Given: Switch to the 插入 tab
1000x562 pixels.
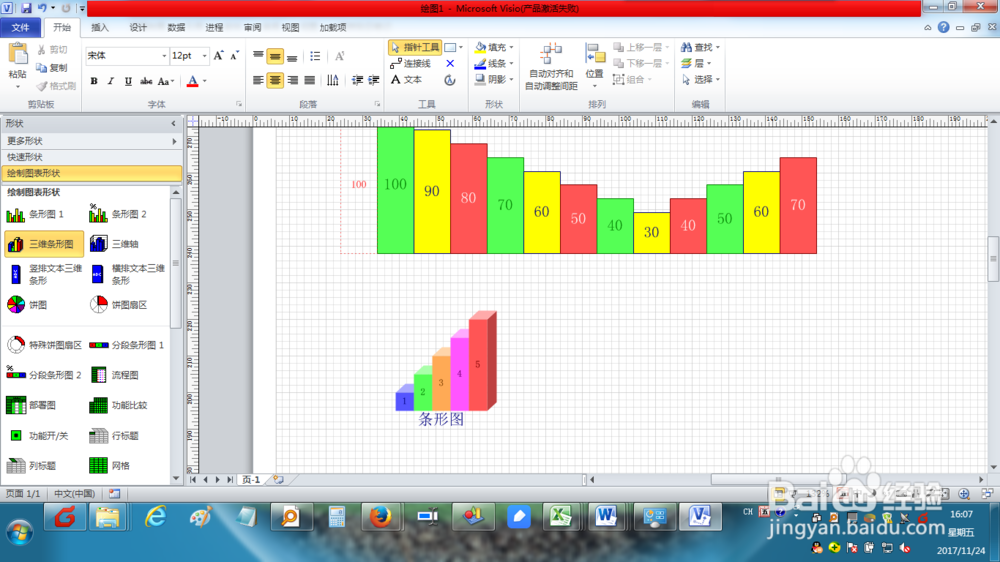Looking at the screenshot, I should [99, 27].
